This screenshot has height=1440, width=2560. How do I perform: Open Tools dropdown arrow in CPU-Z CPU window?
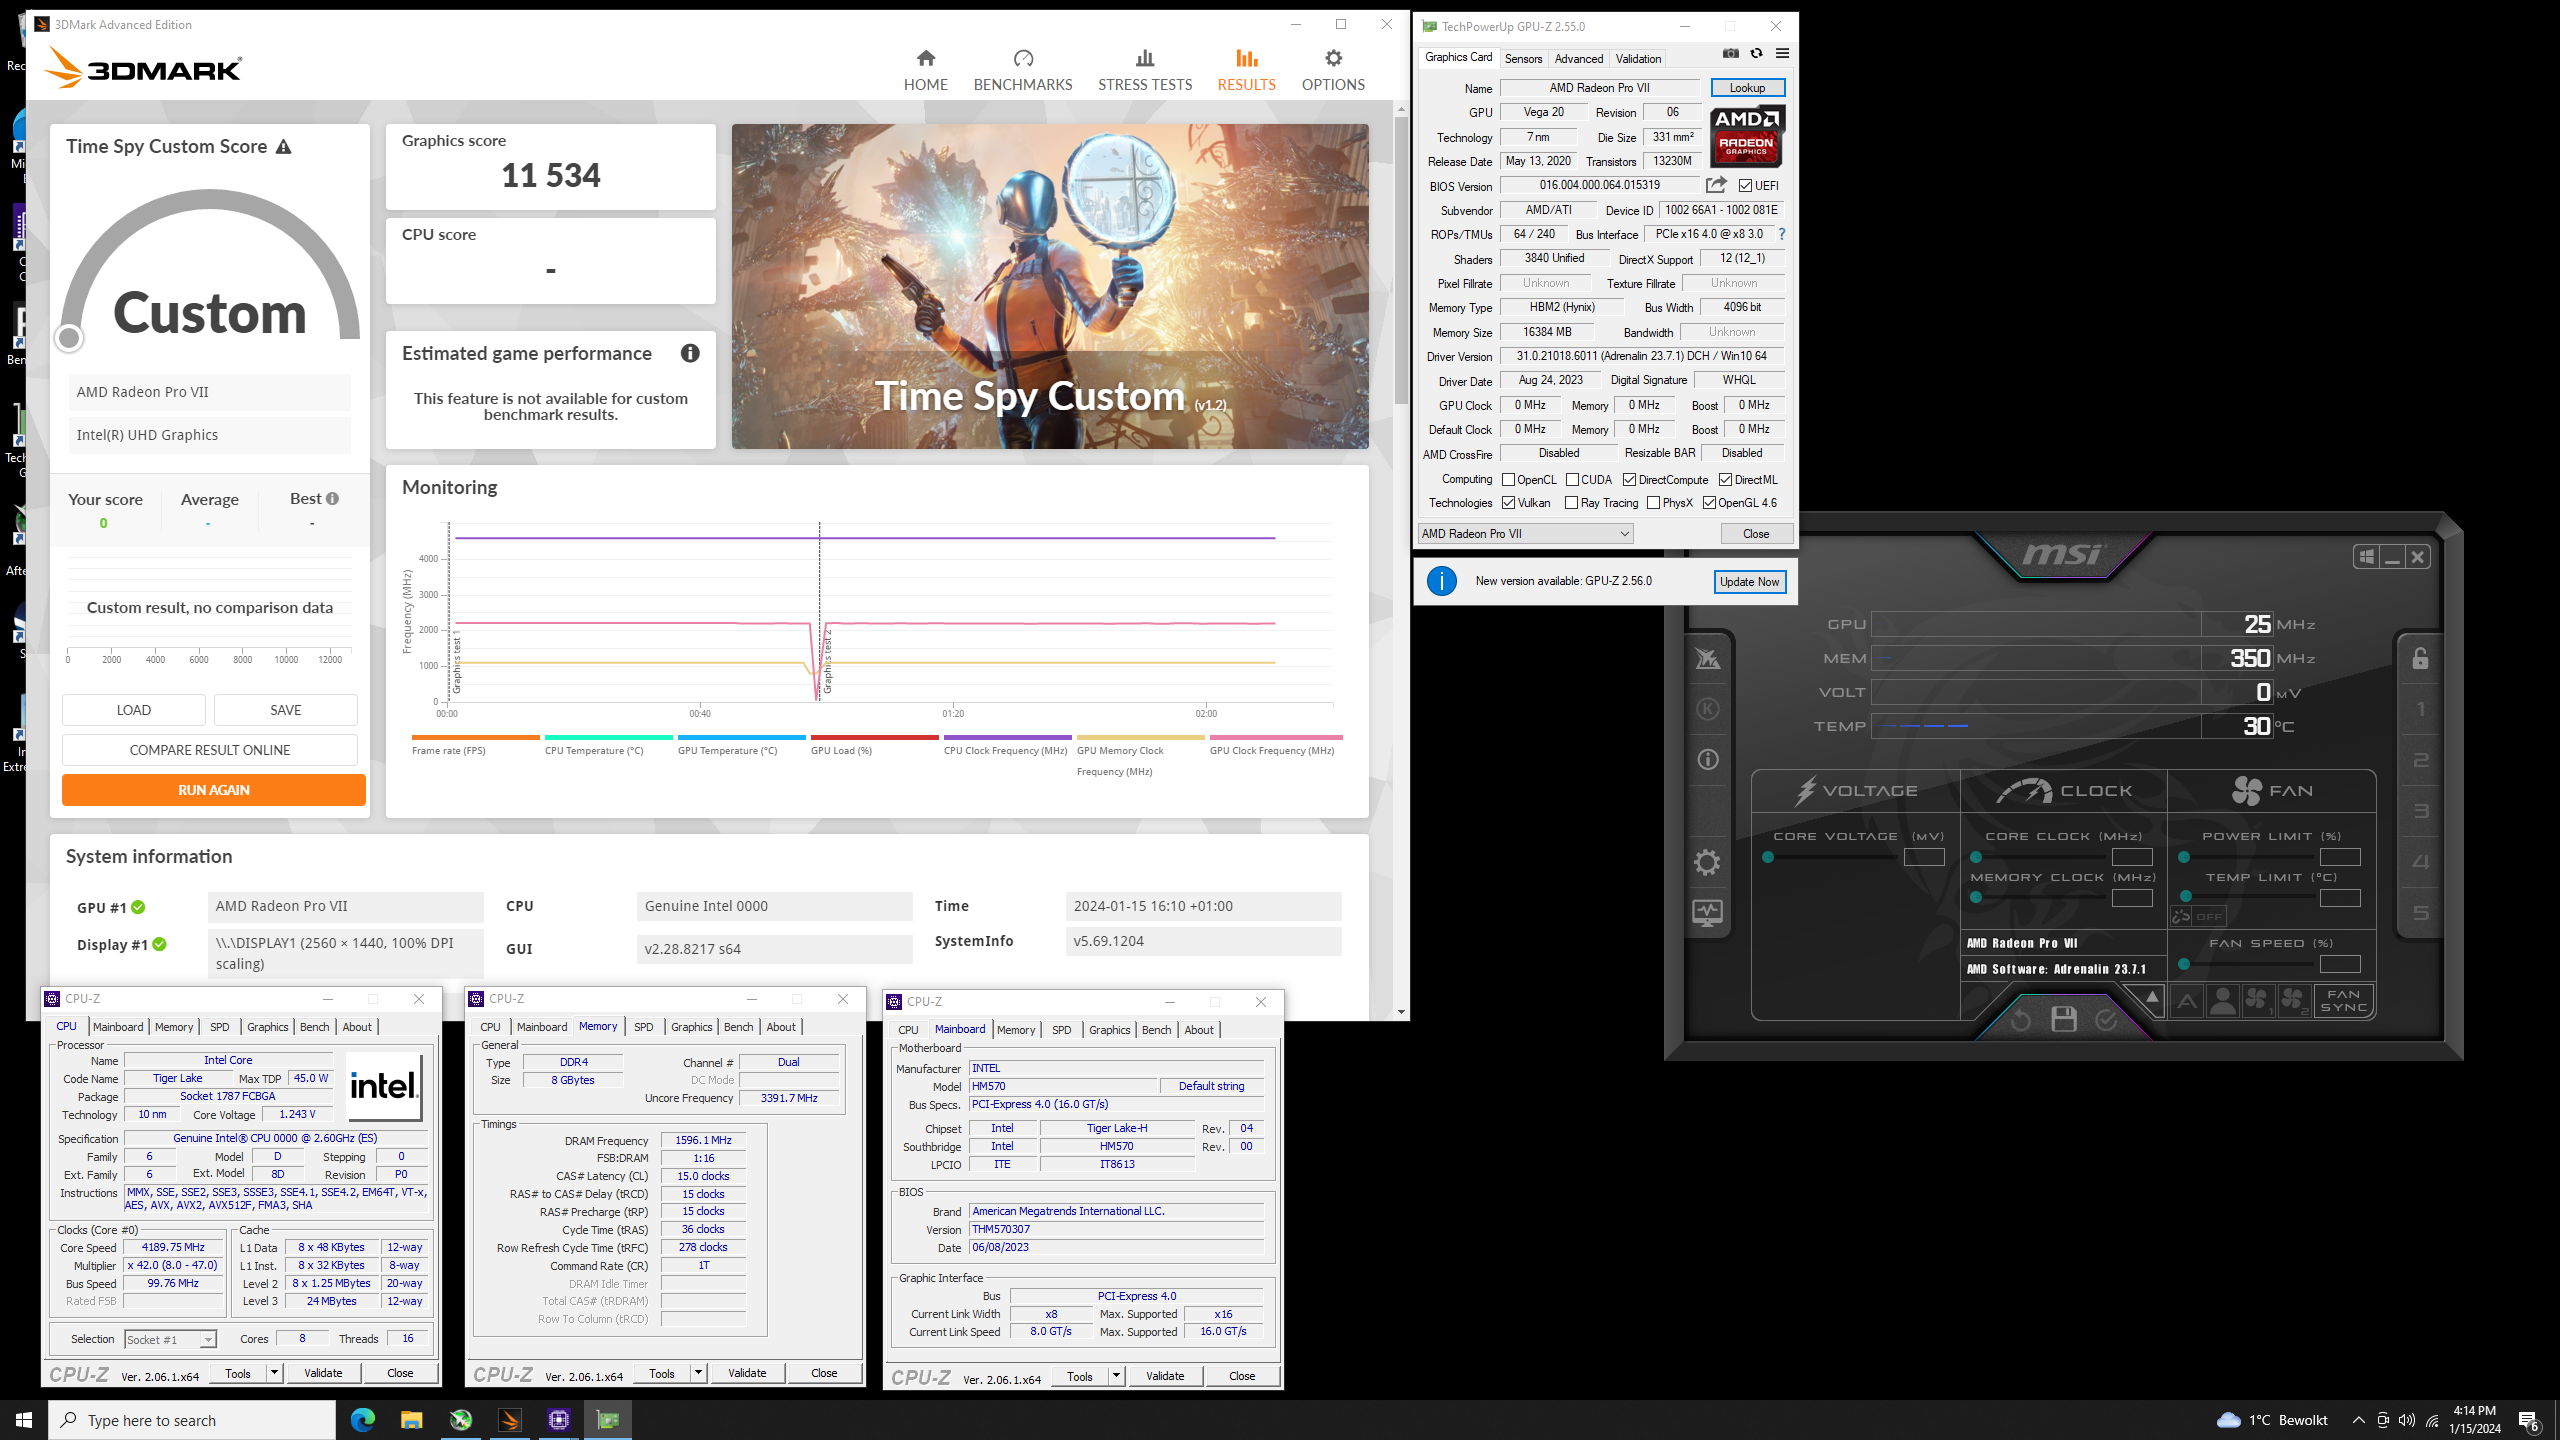coord(273,1373)
